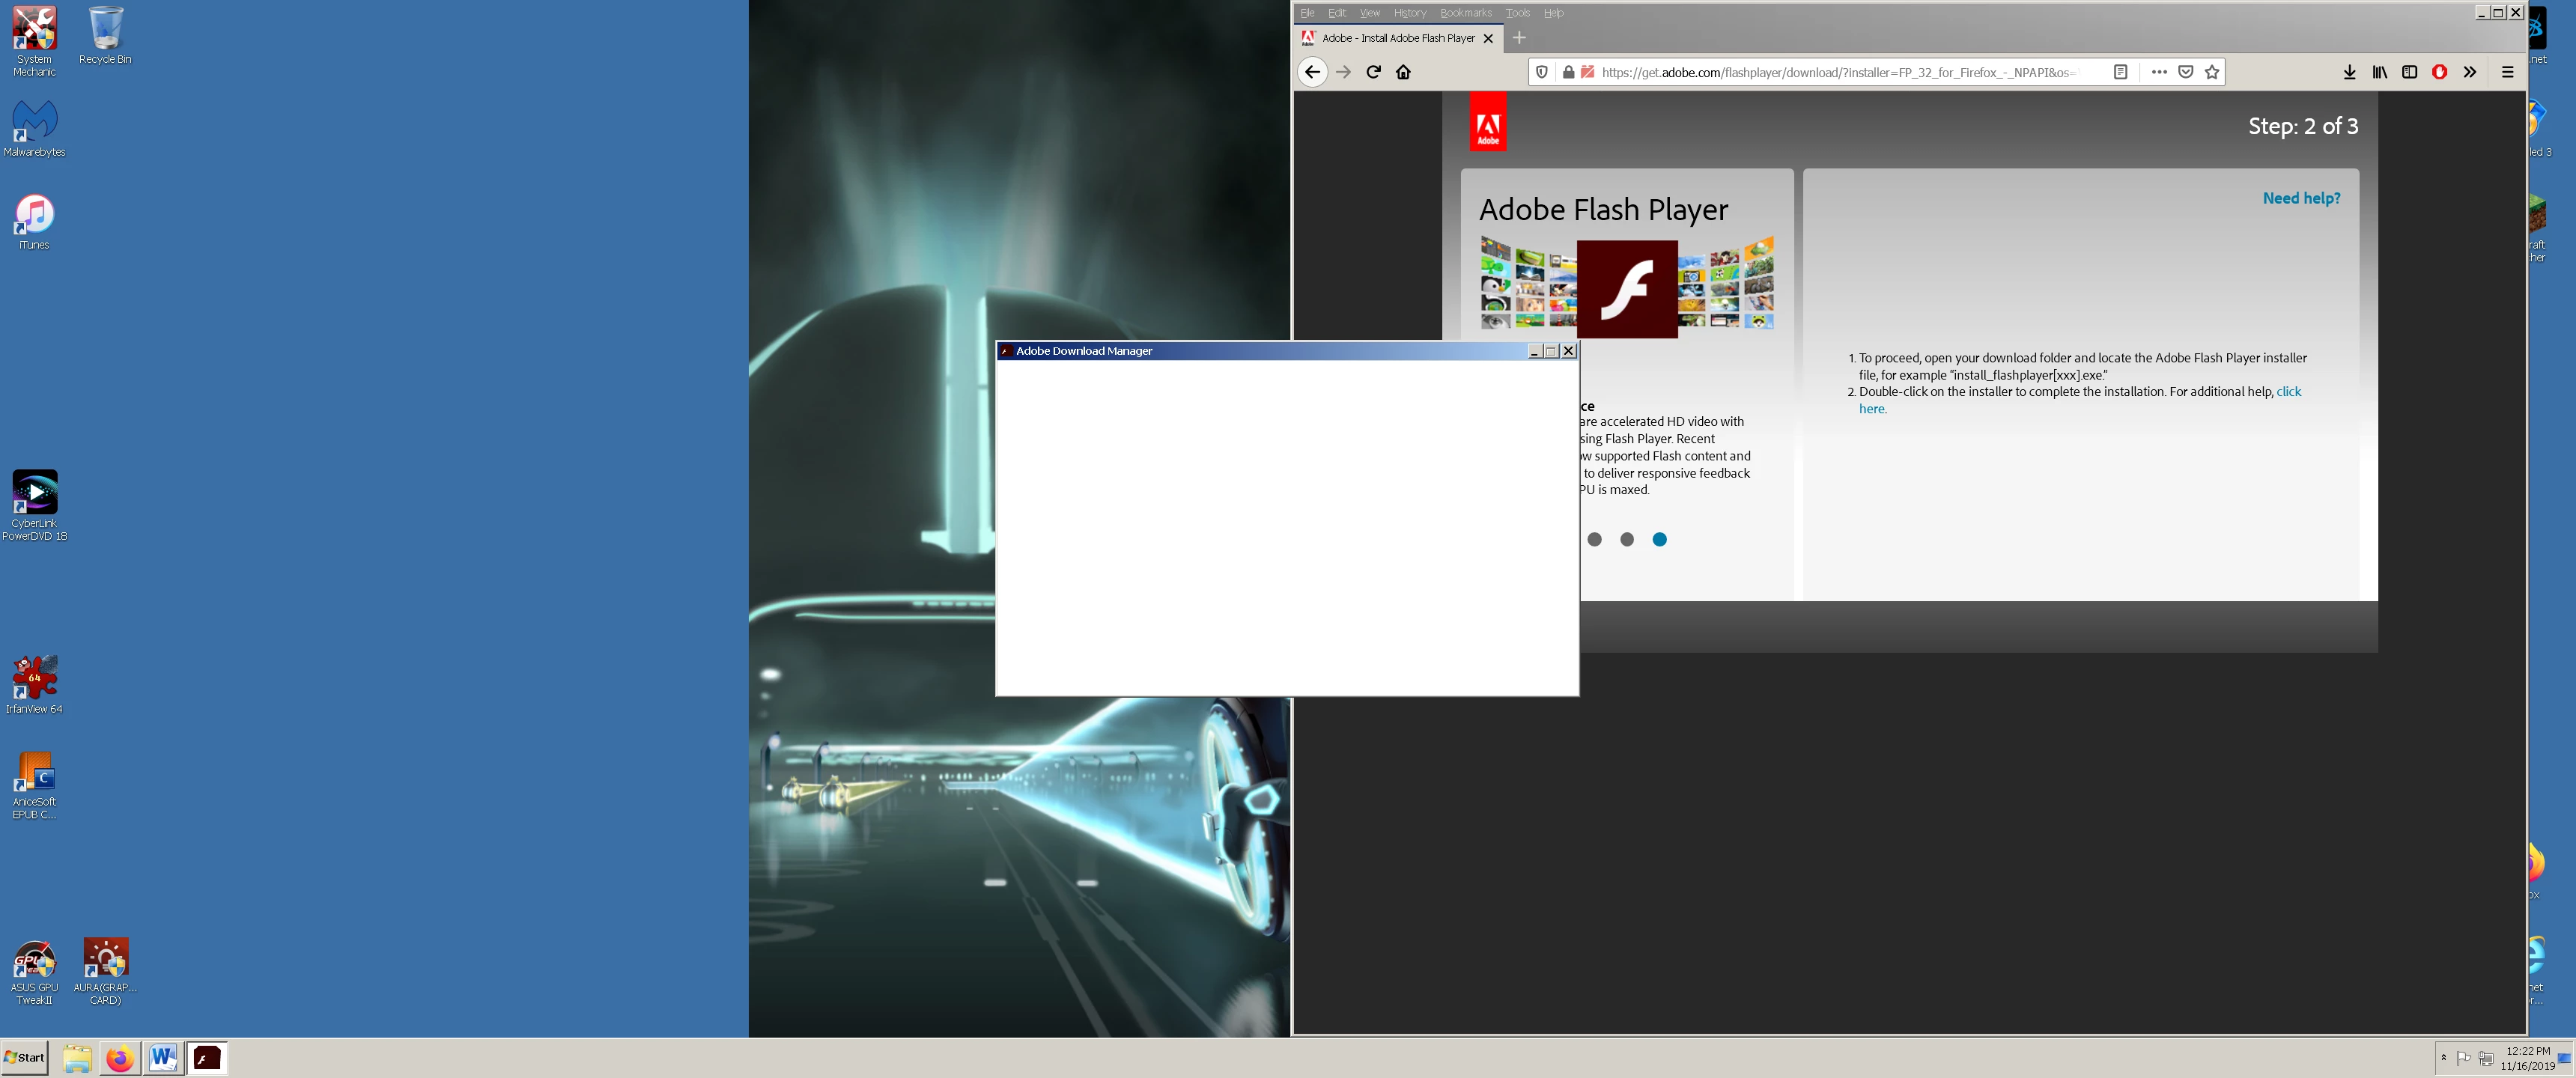Image resolution: width=2576 pixels, height=1078 pixels.
Task: Go back to the previous page
Action: 1312,72
